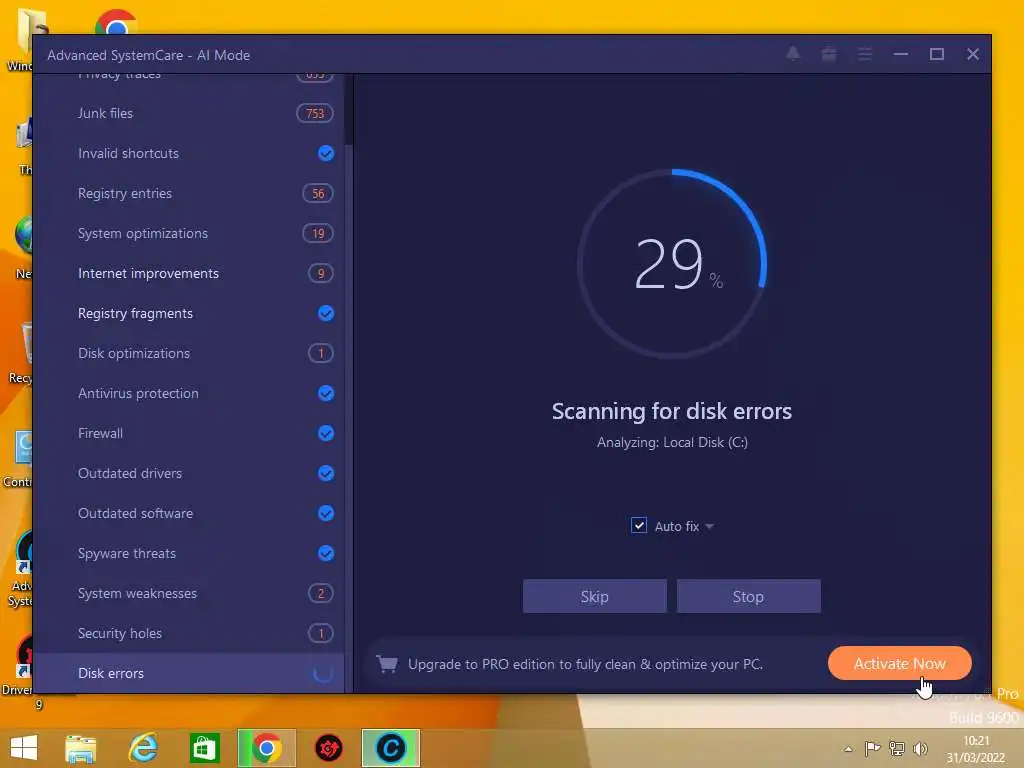Click the Outdated software blue checkmark
Viewport: 1024px width, 768px height.
(326, 513)
